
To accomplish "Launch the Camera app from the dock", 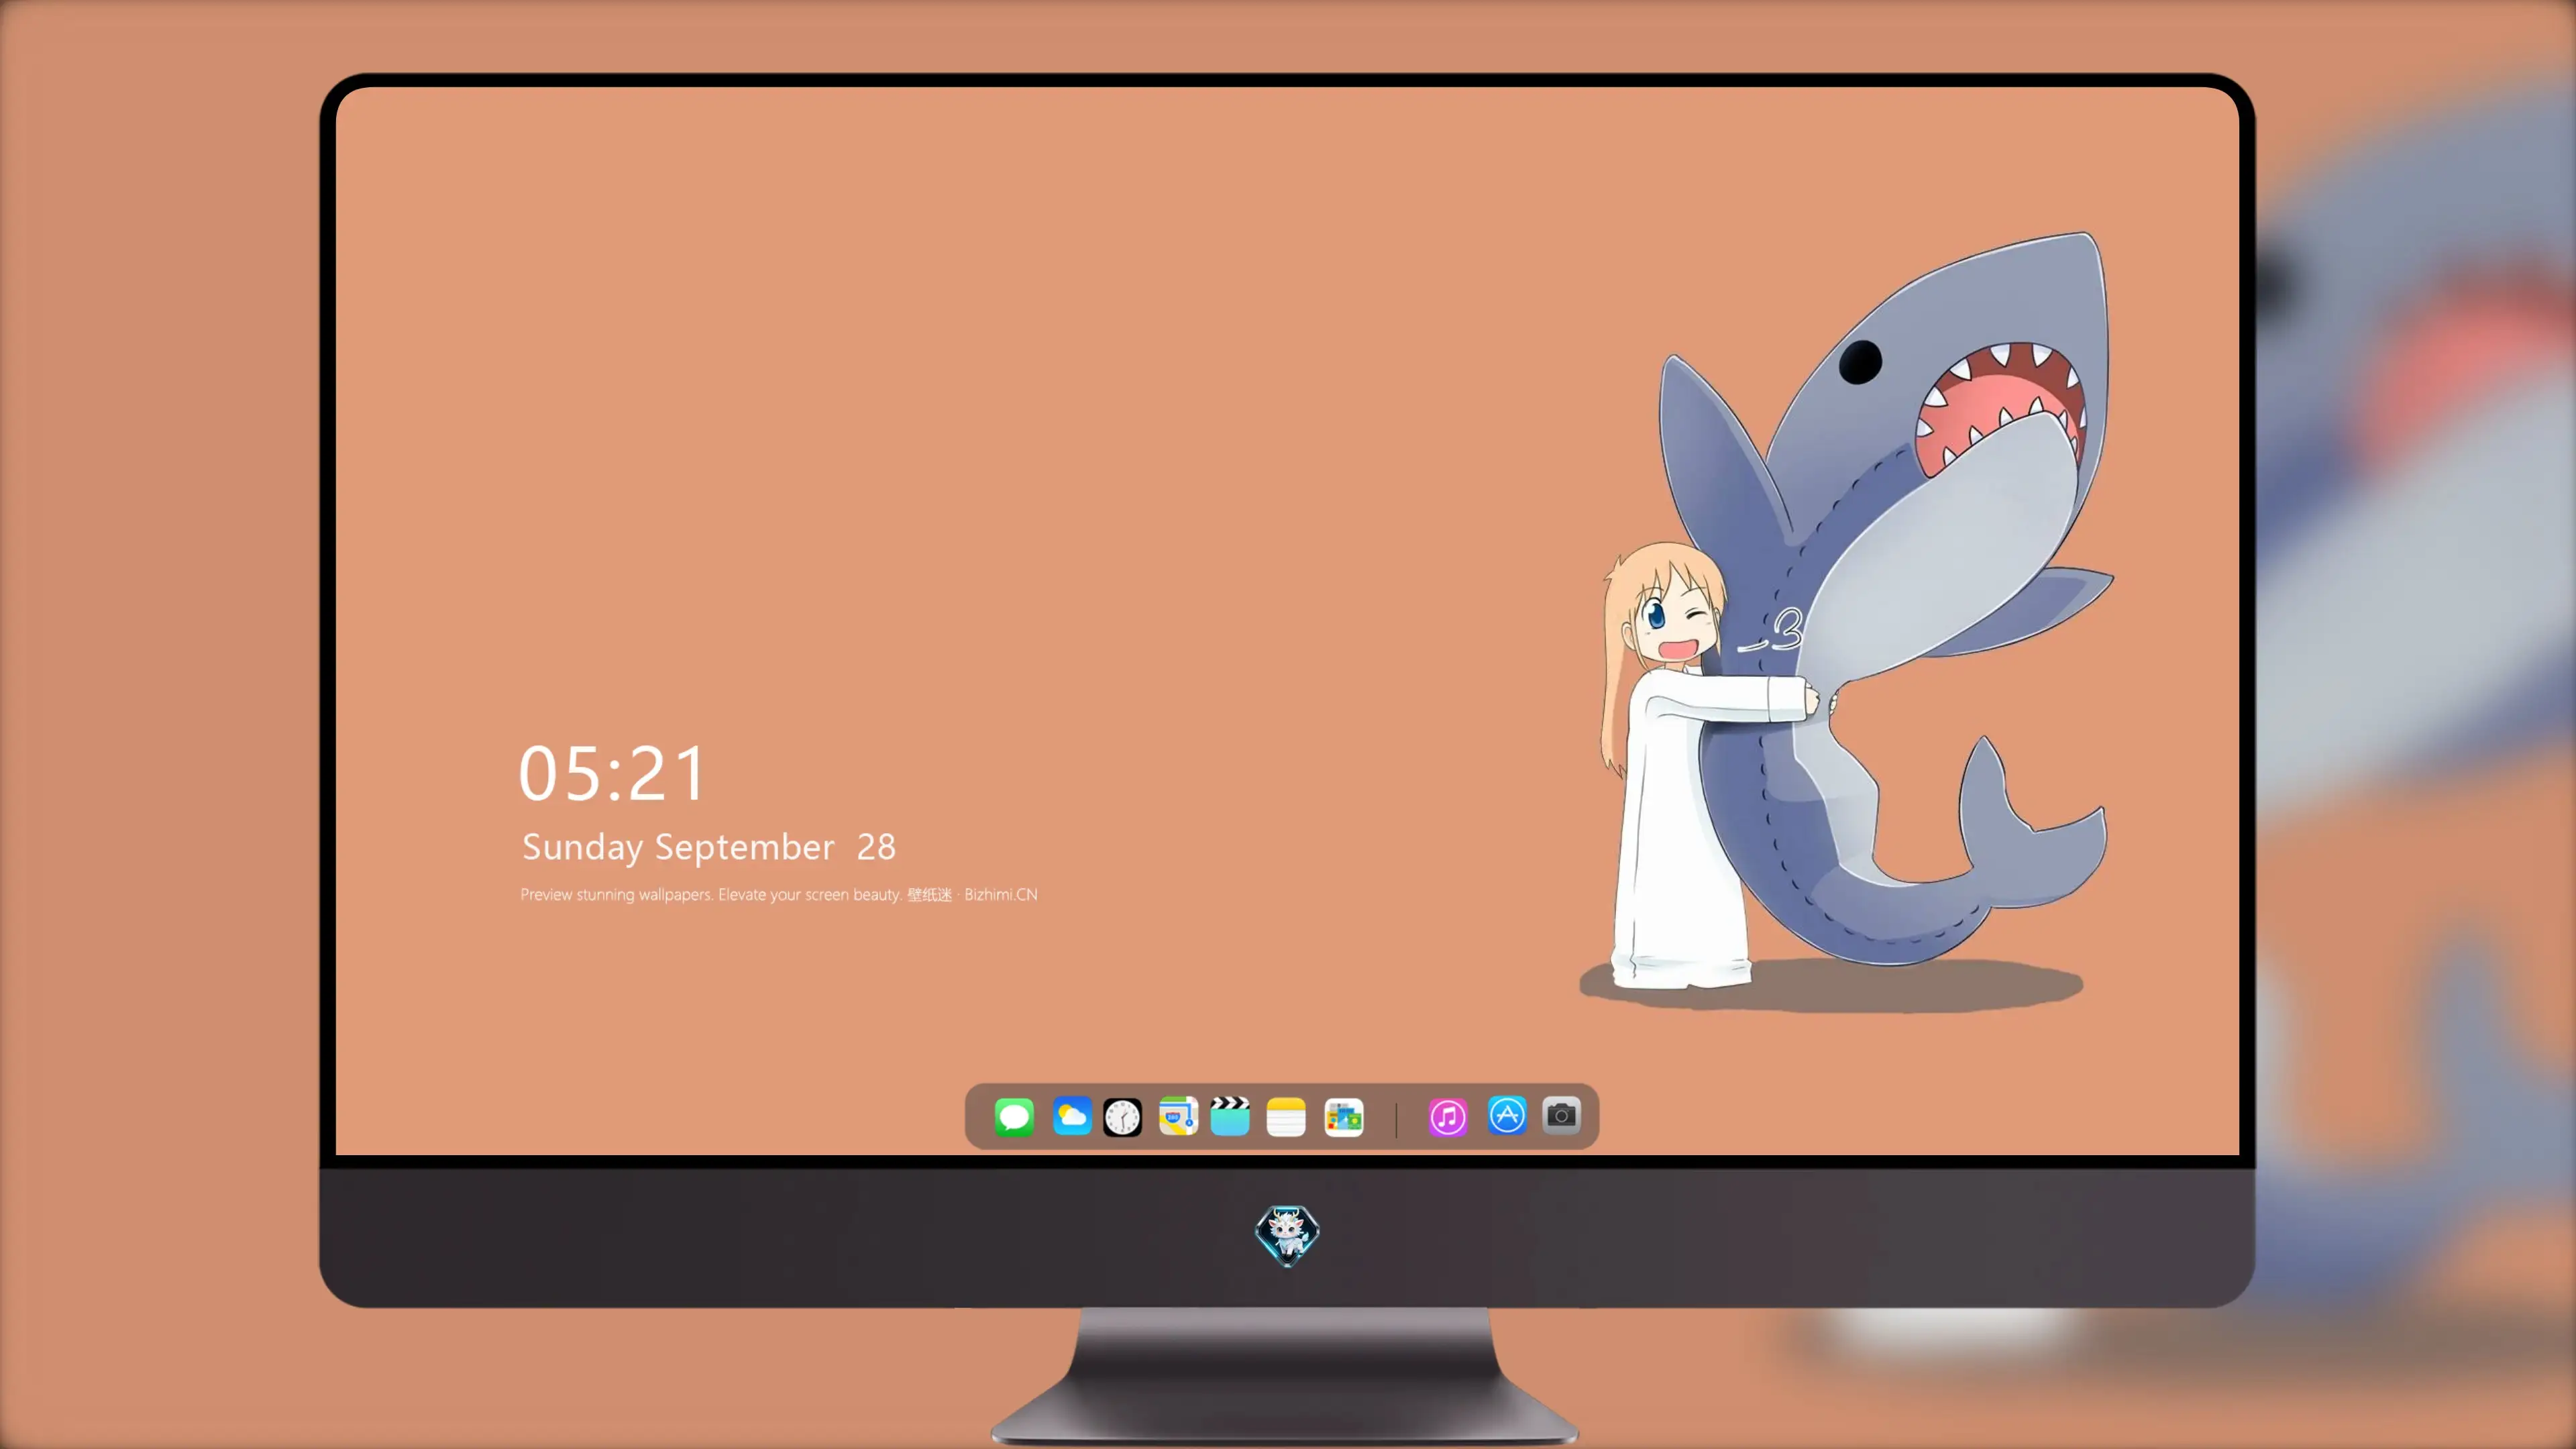I will click(1561, 1115).
